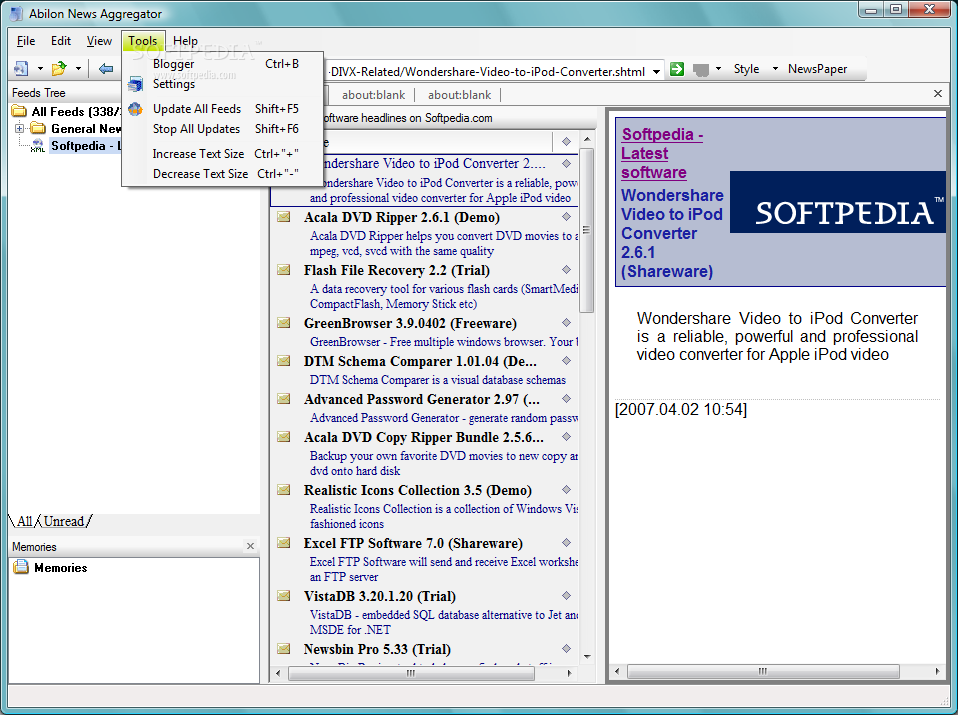Click the green Go arrow button

point(677,69)
